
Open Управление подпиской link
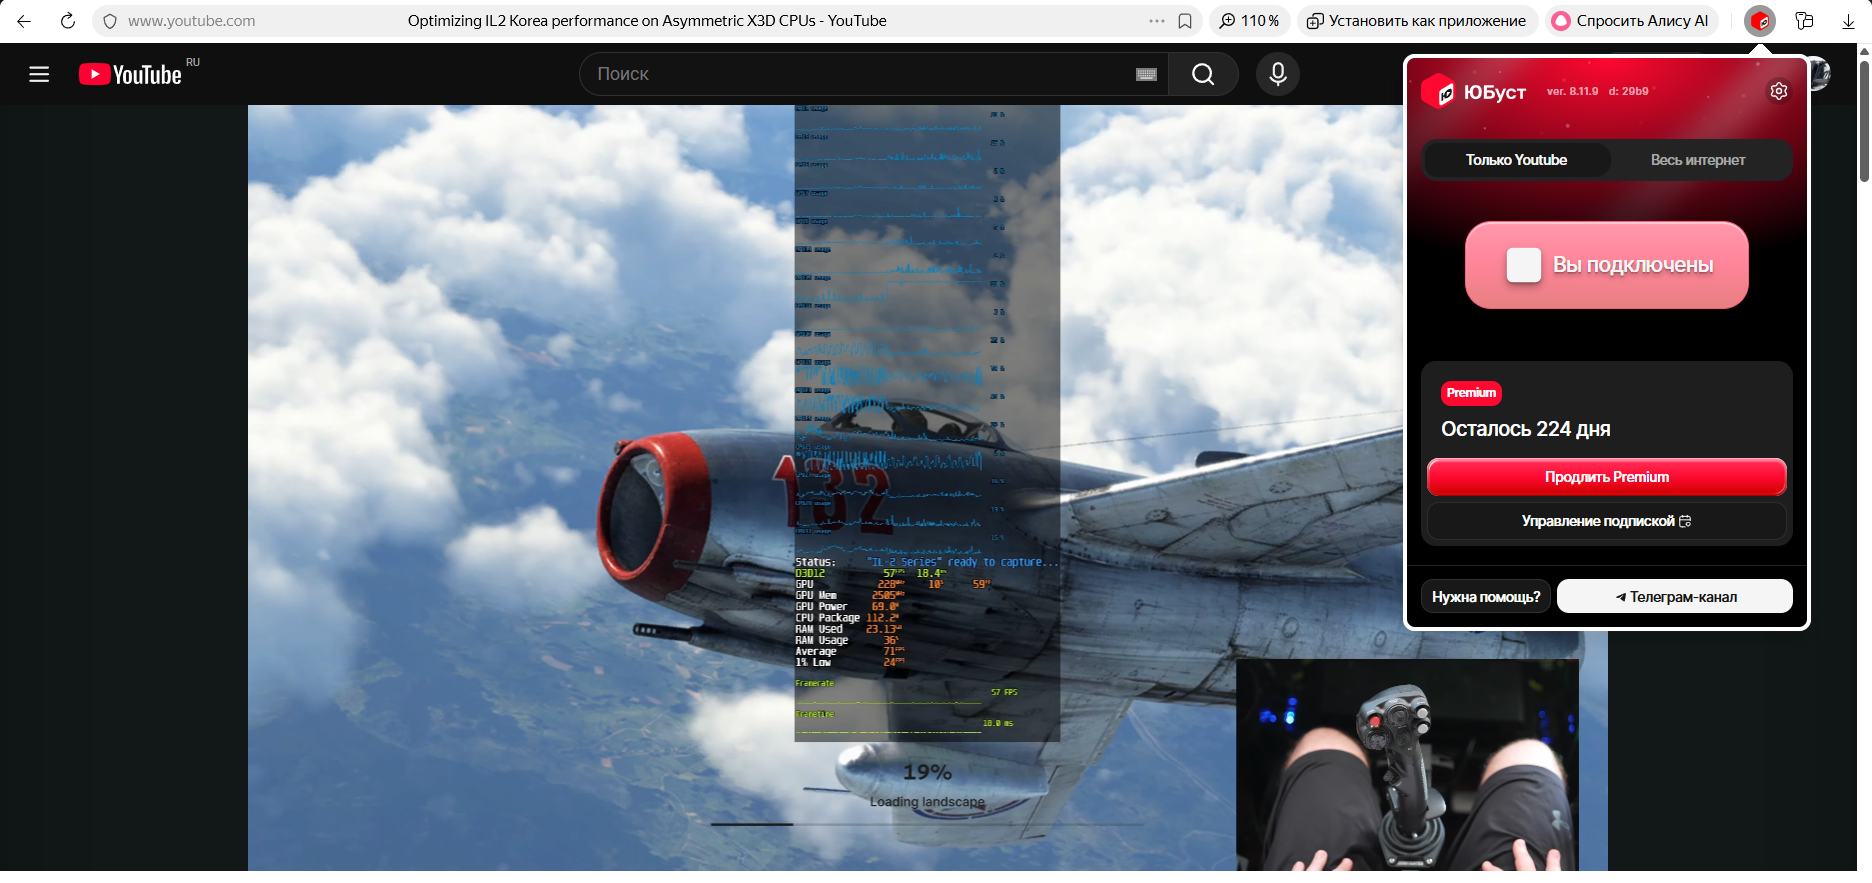pos(1606,521)
